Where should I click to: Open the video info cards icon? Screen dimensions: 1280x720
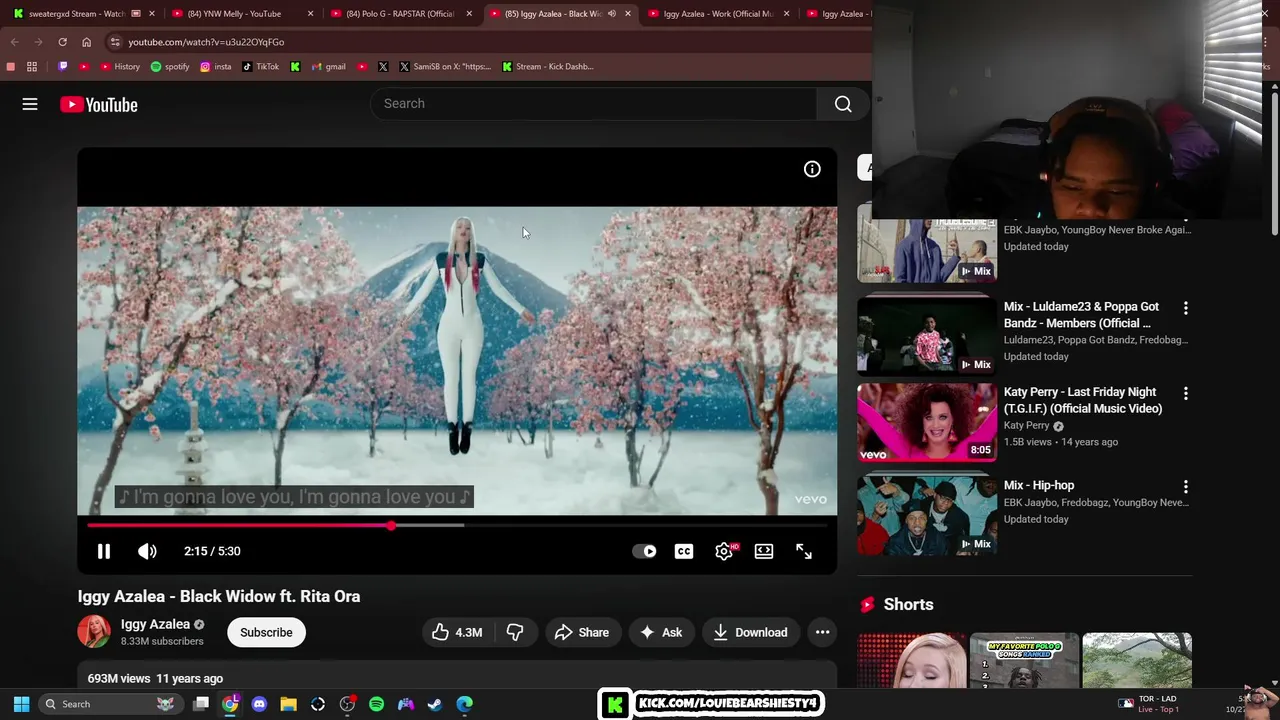pos(812,169)
